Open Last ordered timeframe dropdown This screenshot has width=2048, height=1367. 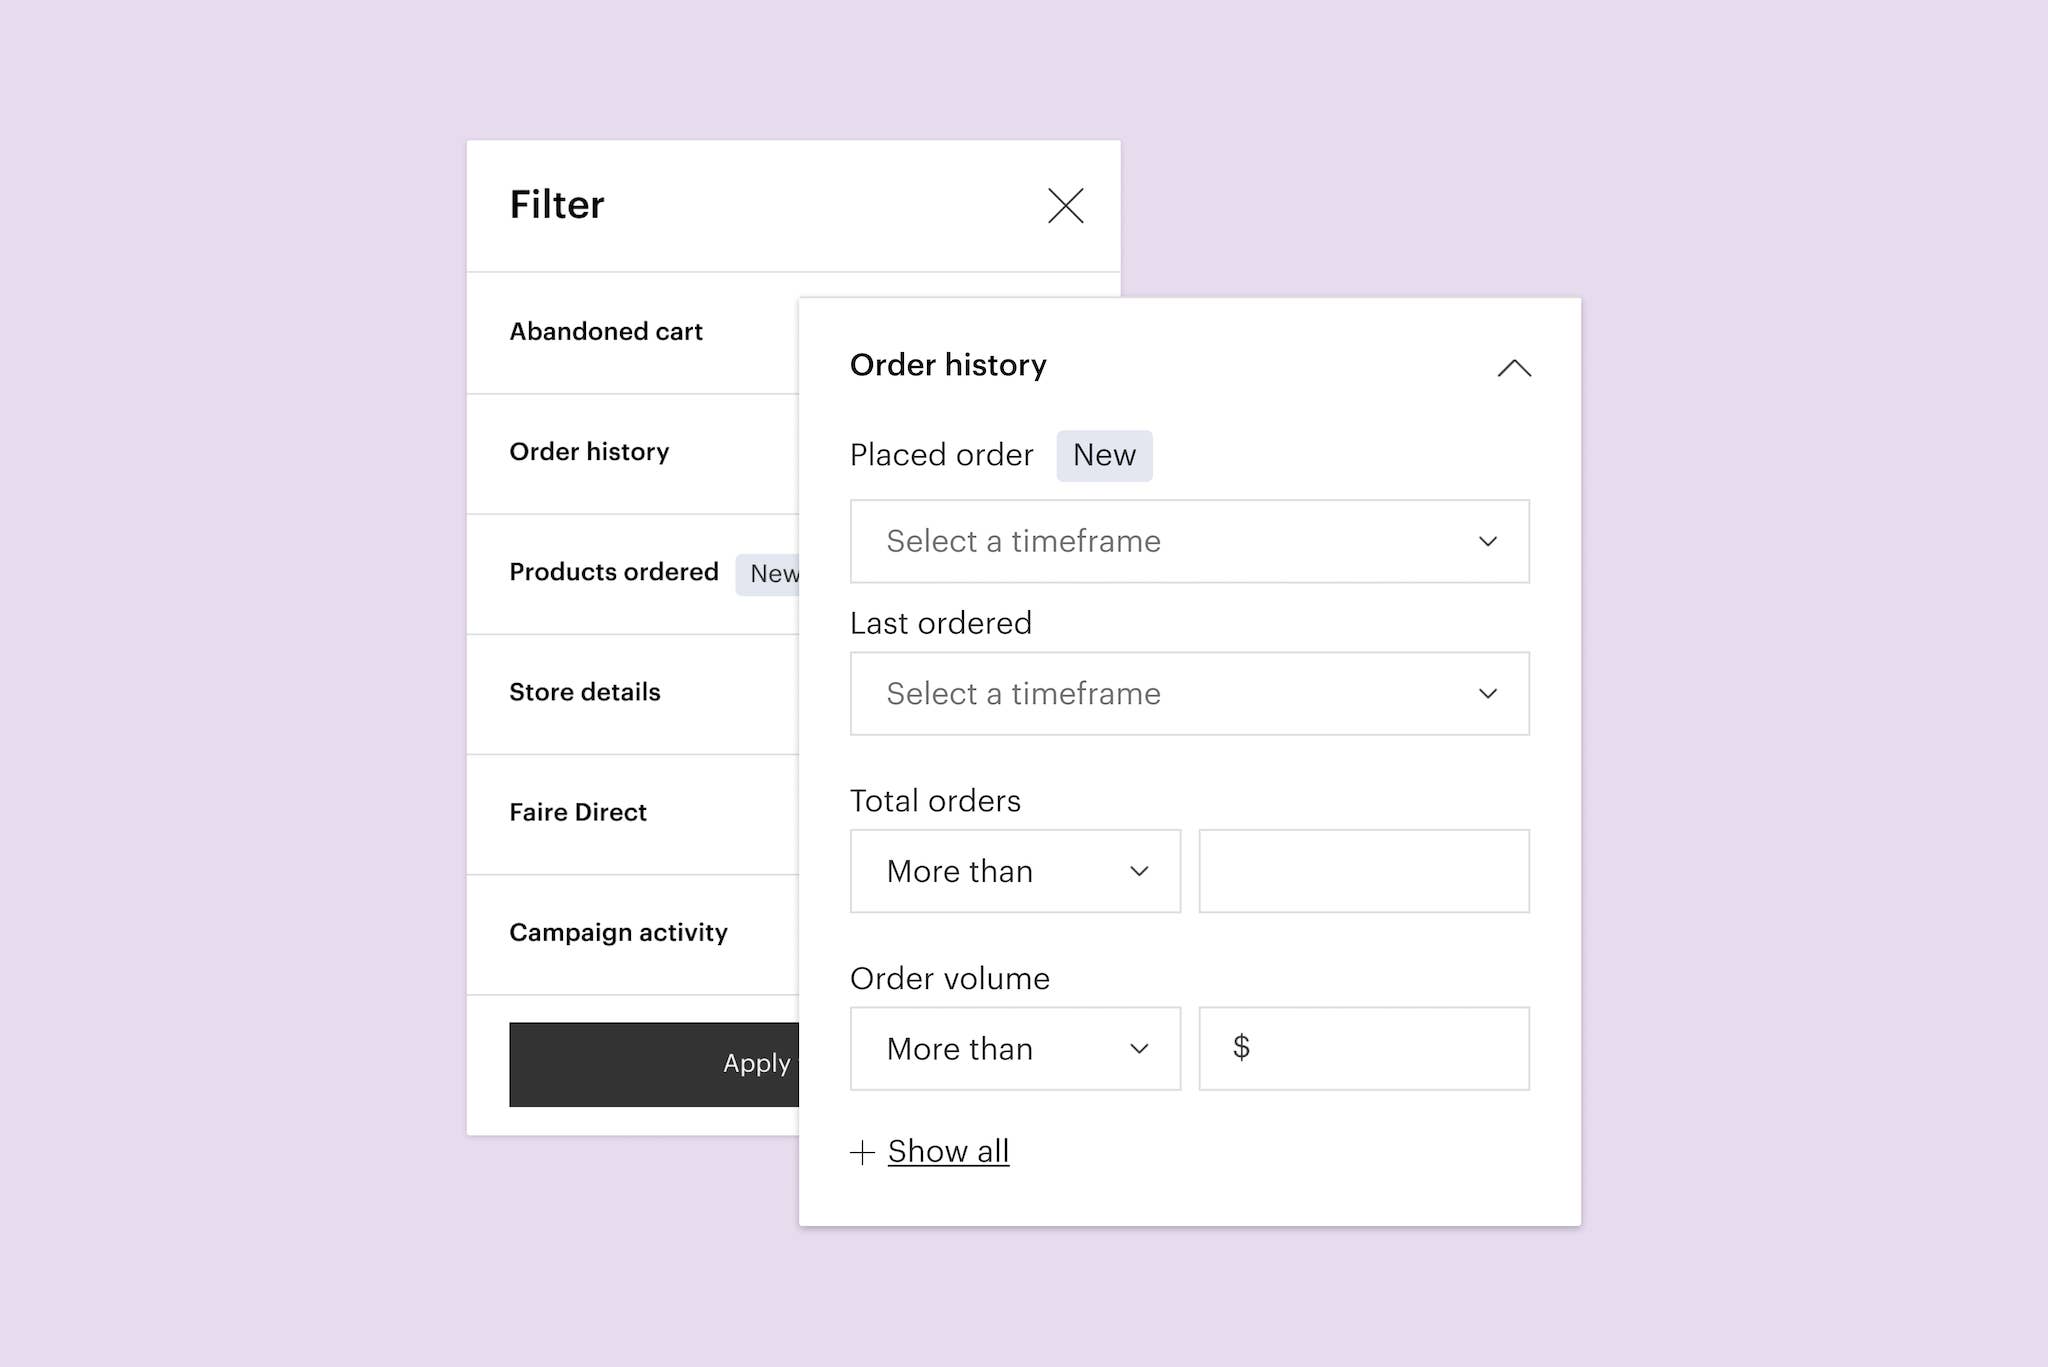1189,694
